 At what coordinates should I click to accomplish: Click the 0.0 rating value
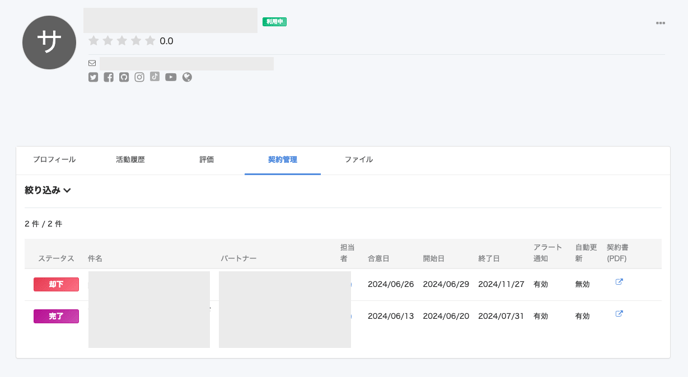pos(166,41)
